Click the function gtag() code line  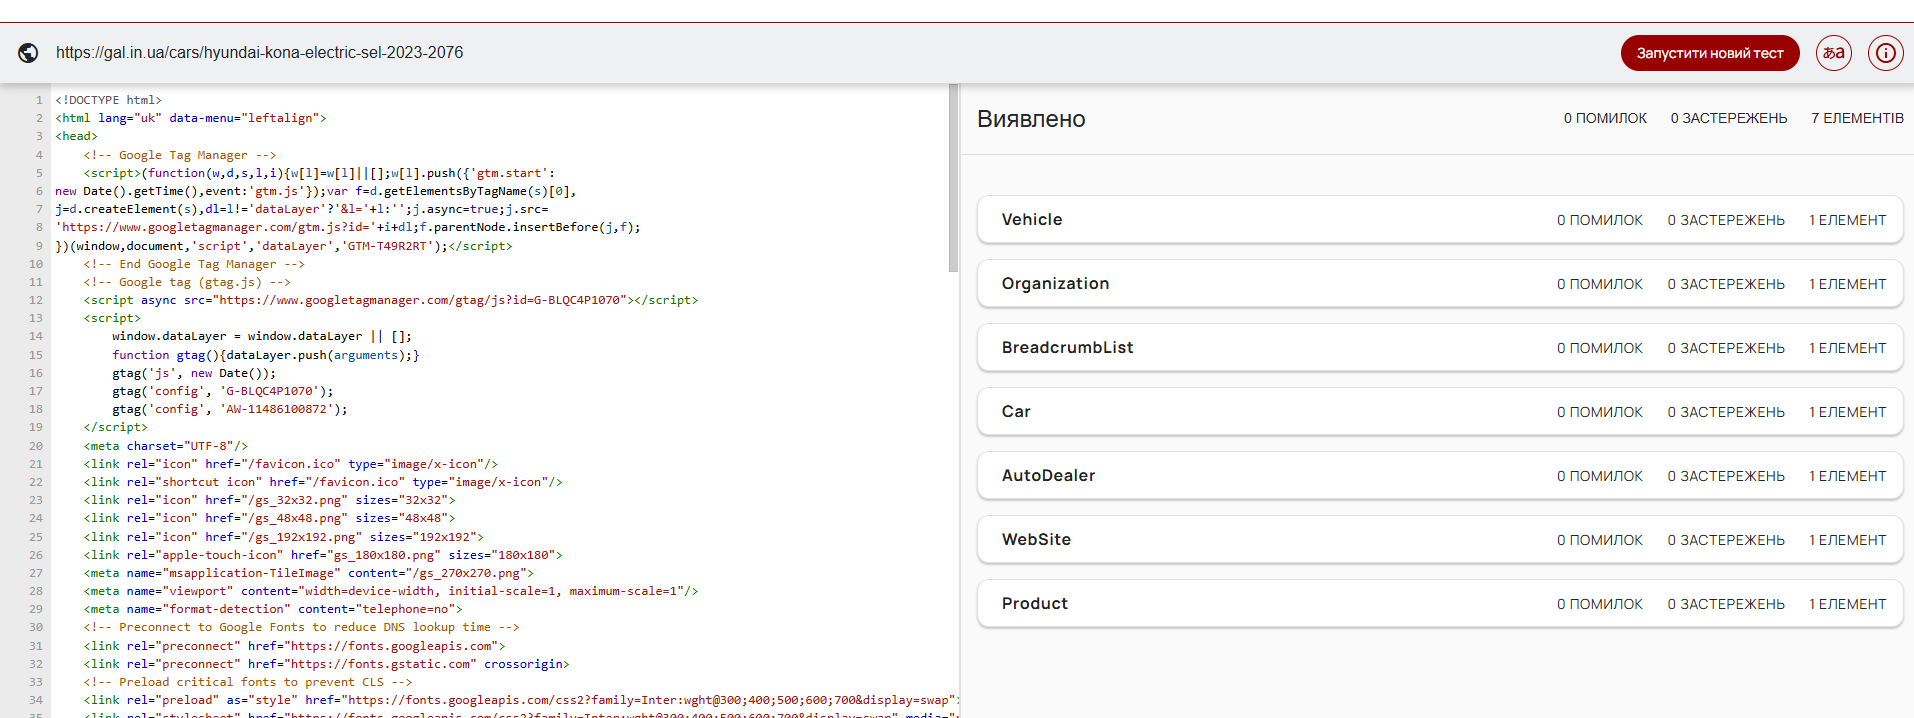tap(266, 355)
